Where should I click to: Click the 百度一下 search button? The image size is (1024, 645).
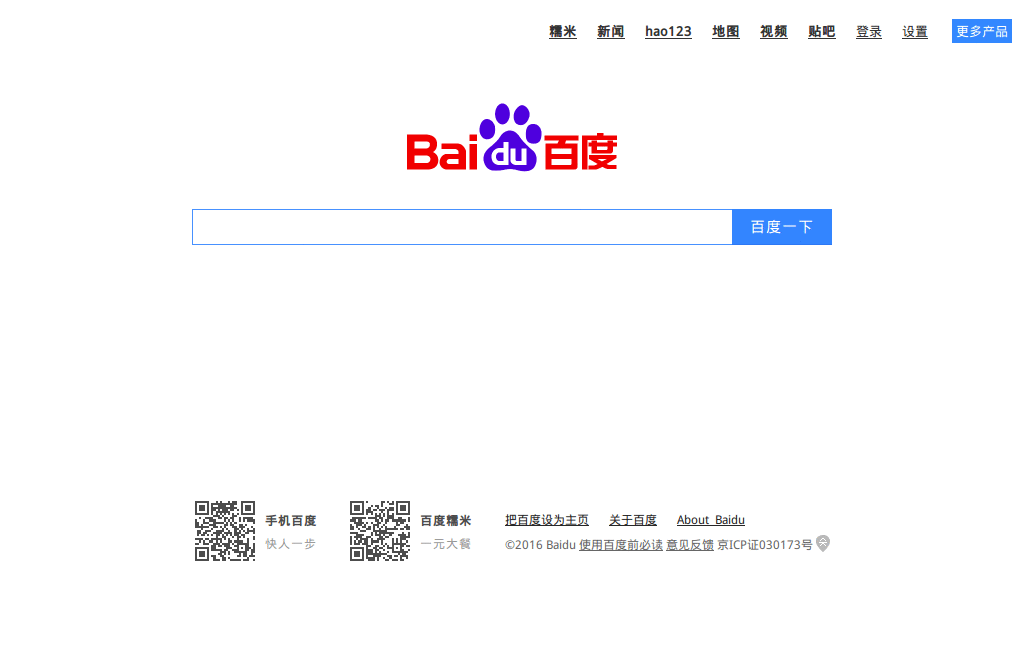point(782,227)
